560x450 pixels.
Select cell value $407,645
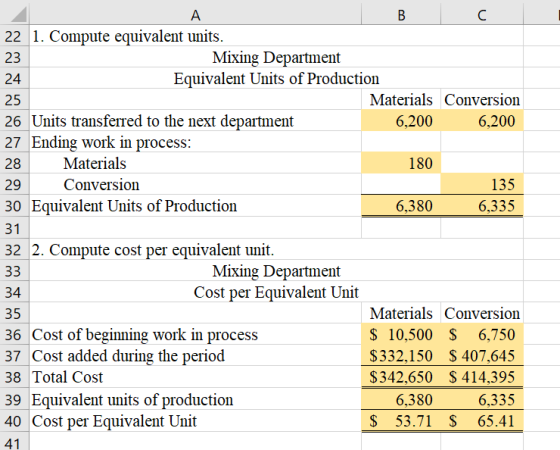(x=482, y=356)
